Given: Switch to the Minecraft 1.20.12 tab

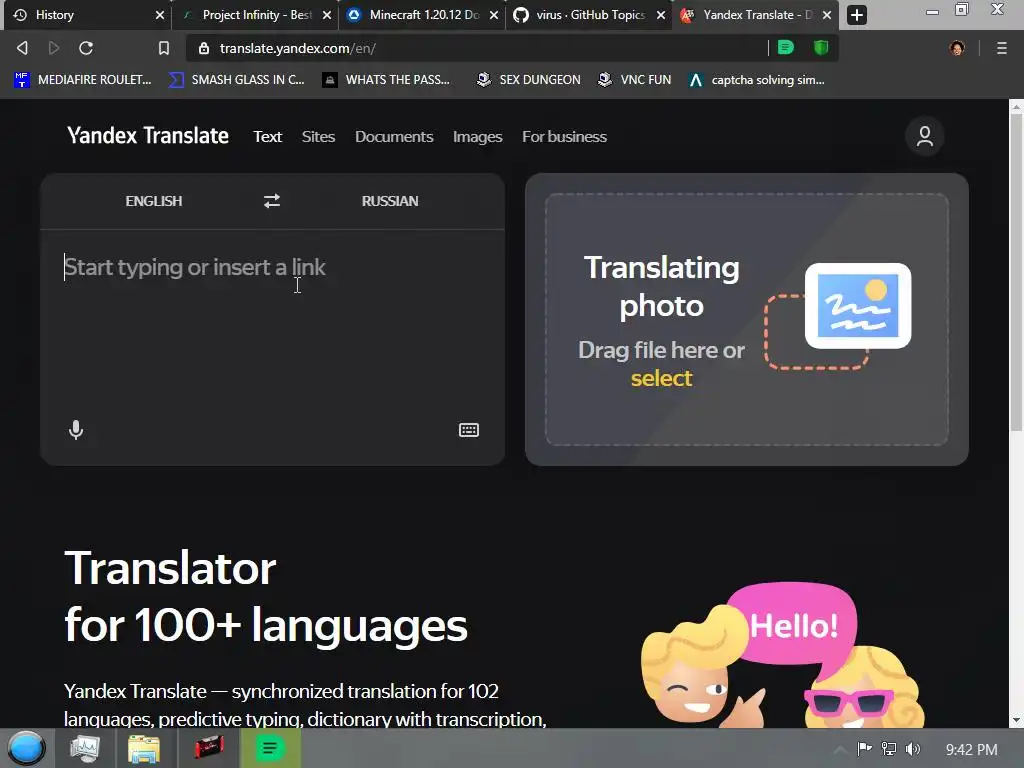Looking at the screenshot, I should 423,15.
